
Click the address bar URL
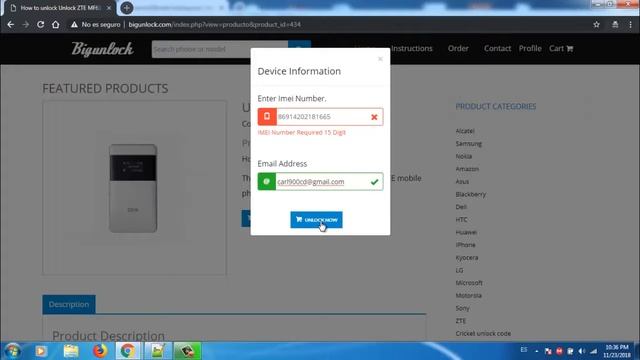[x=215, y=24]
